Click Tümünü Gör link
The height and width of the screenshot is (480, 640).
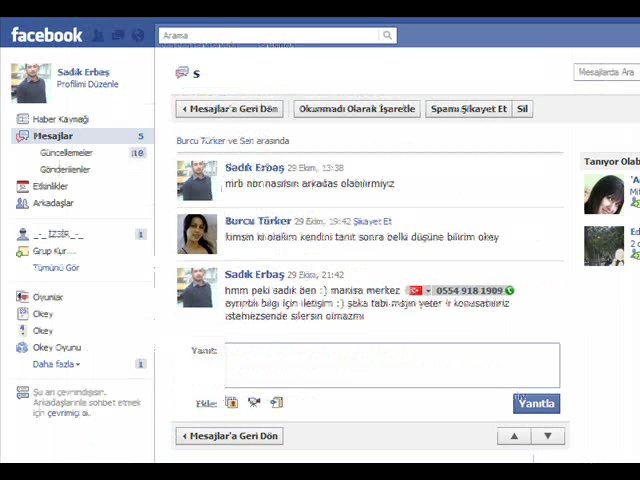pyautogui.click(x=56, y=268)
